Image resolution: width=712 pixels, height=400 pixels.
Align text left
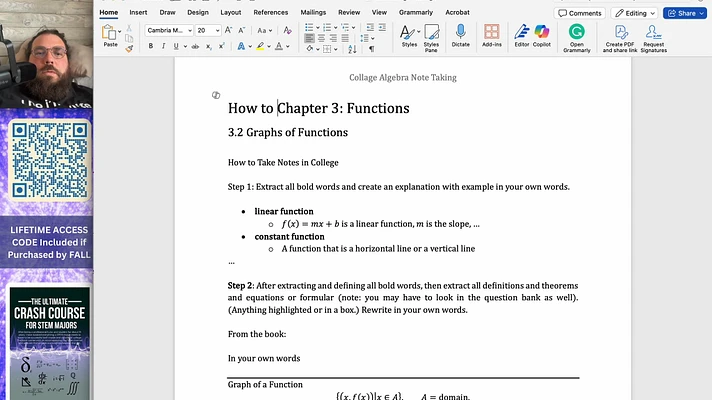pos(309,38)
